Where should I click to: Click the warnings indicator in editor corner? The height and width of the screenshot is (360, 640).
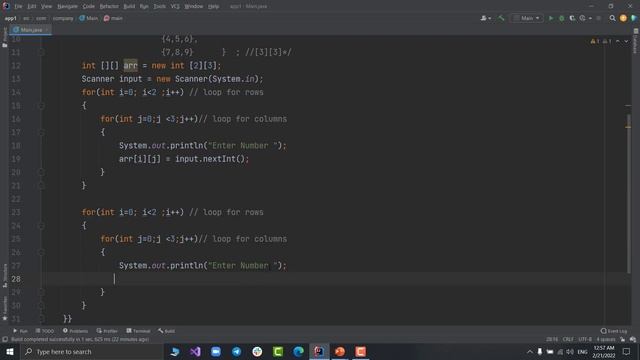pyautogui.click(x=600, y=41)
